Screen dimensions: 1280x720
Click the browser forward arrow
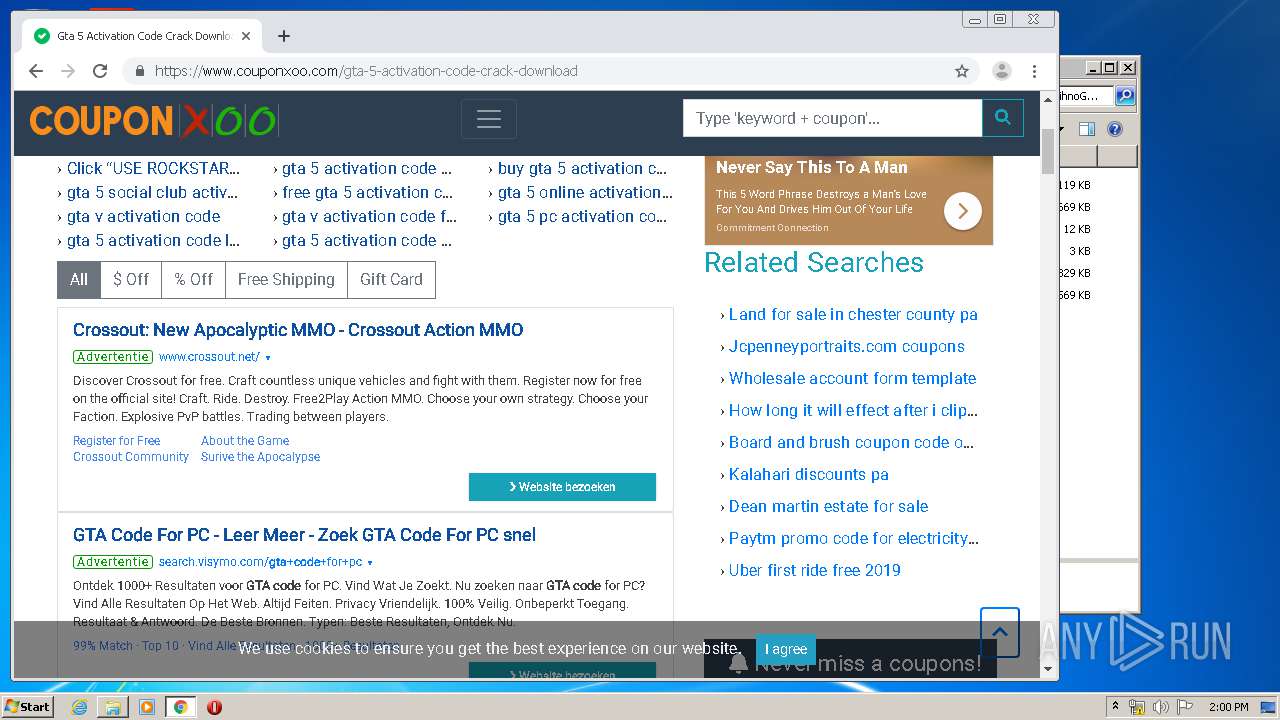pyautogui.click(x=68, y=71)
